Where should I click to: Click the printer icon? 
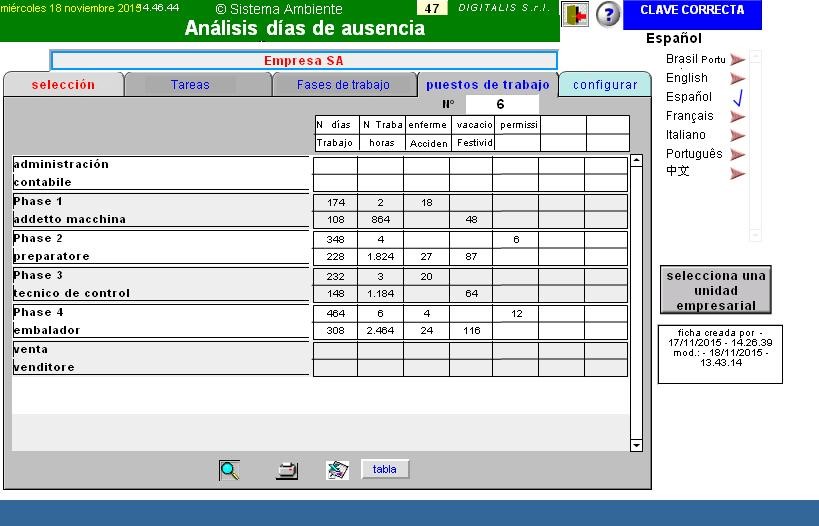pyautogui.click(x=287, y=470)
